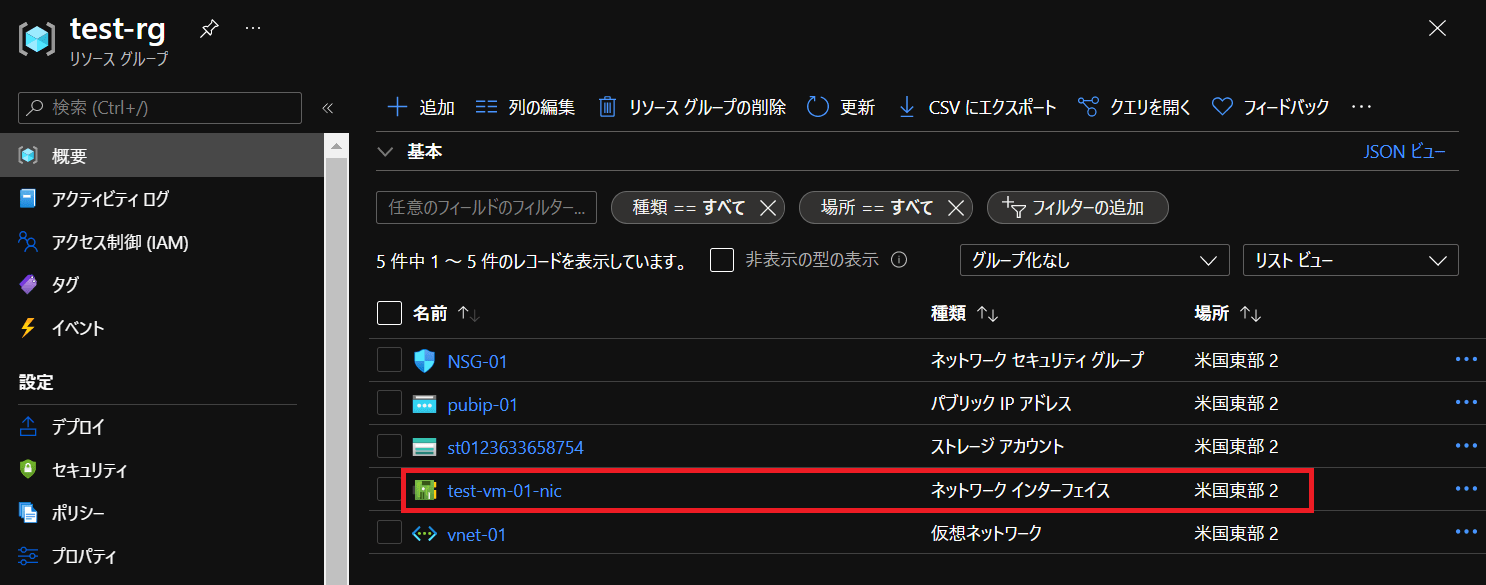
Task: Check the box for pubip-01
Action: (389, 403)
